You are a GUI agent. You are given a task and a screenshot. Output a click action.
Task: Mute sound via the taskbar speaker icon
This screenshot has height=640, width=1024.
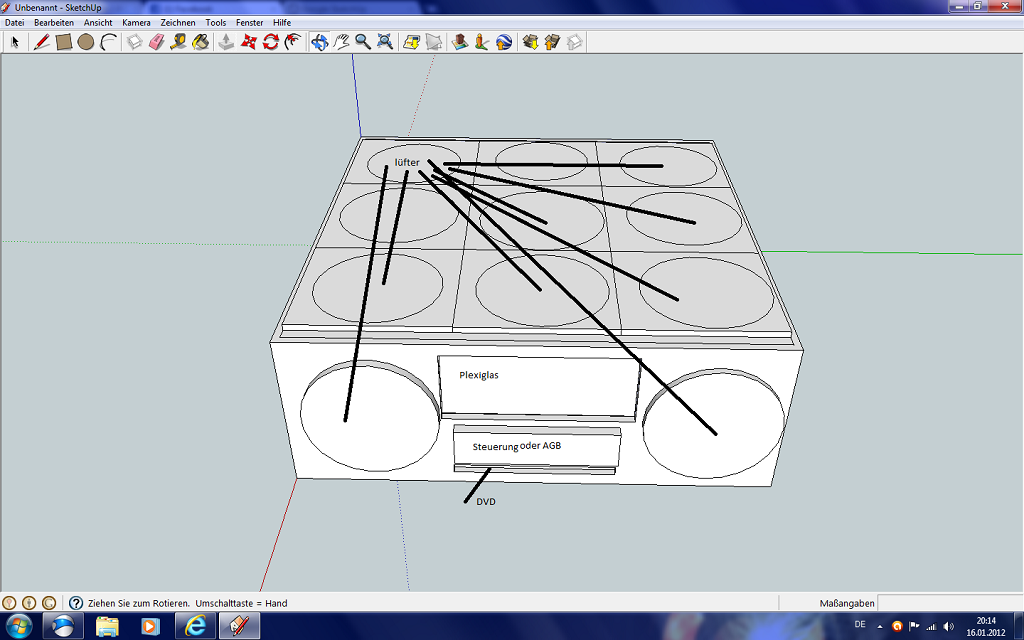[x=948, y=626]
